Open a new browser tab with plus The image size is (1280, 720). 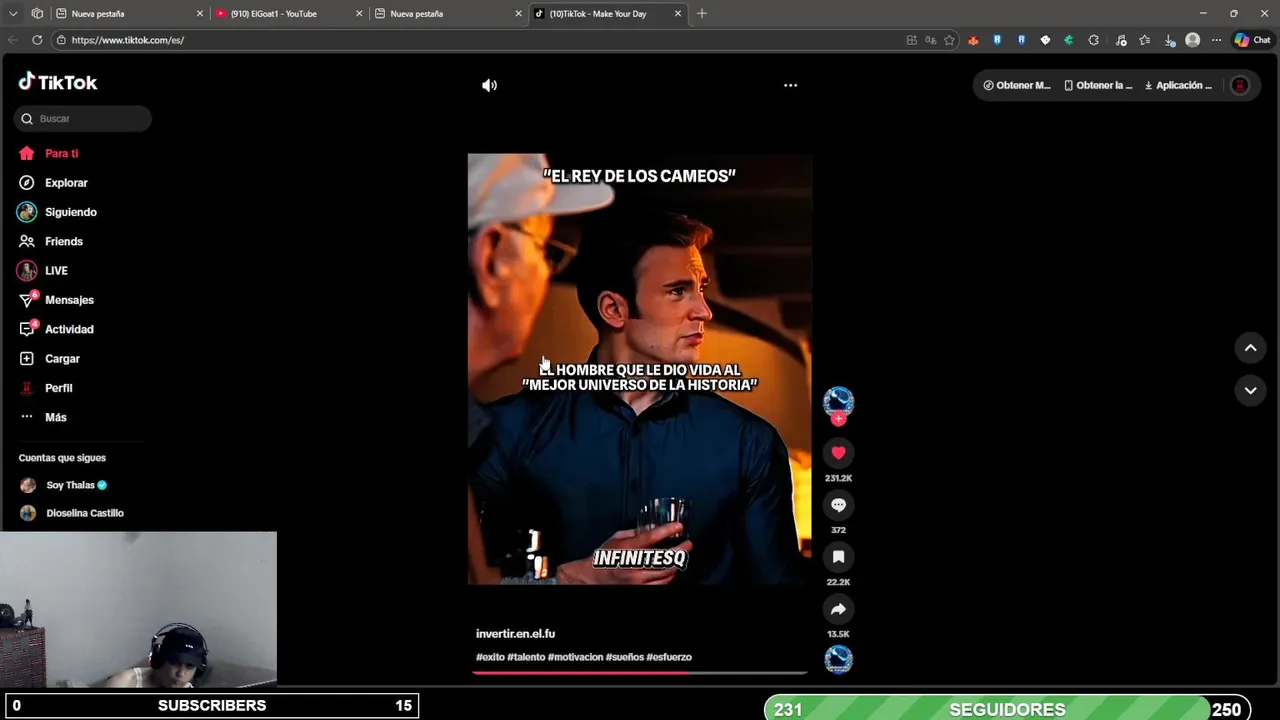tap(701, 14)
